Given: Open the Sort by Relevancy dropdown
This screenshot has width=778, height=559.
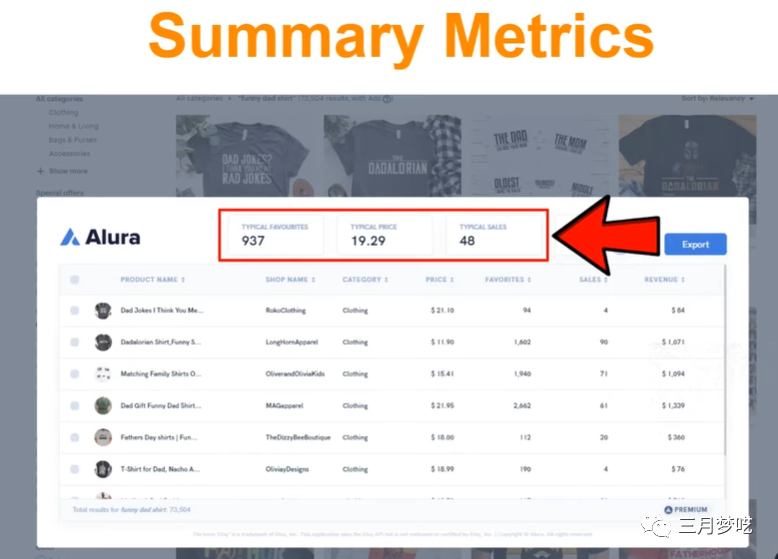Looking at the screenshot, I should click(x=717, y=99).
